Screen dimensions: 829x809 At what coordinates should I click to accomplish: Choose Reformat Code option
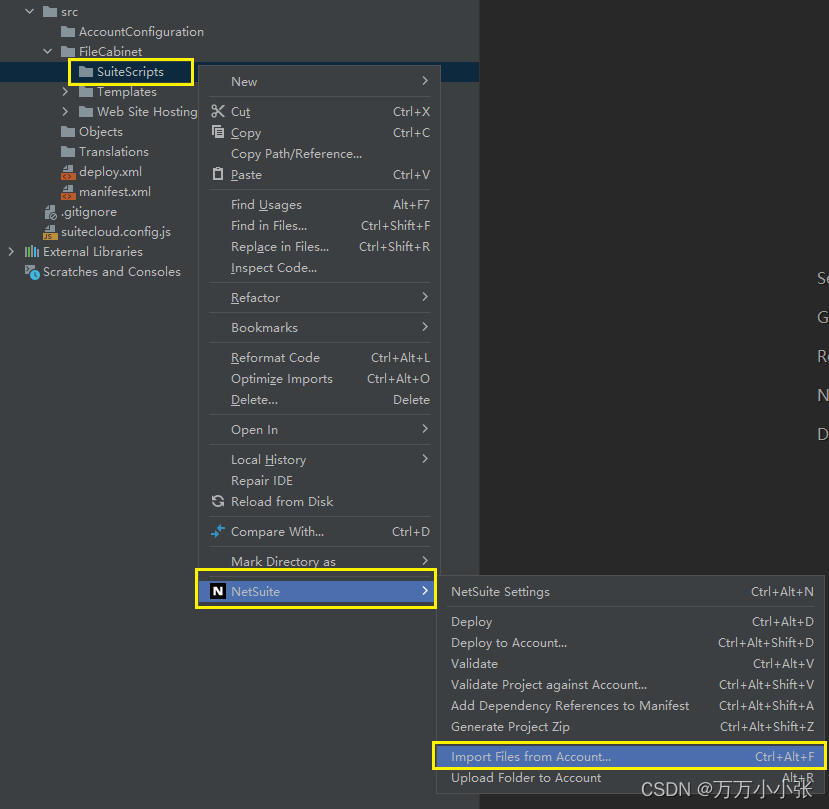pos(319,357)
